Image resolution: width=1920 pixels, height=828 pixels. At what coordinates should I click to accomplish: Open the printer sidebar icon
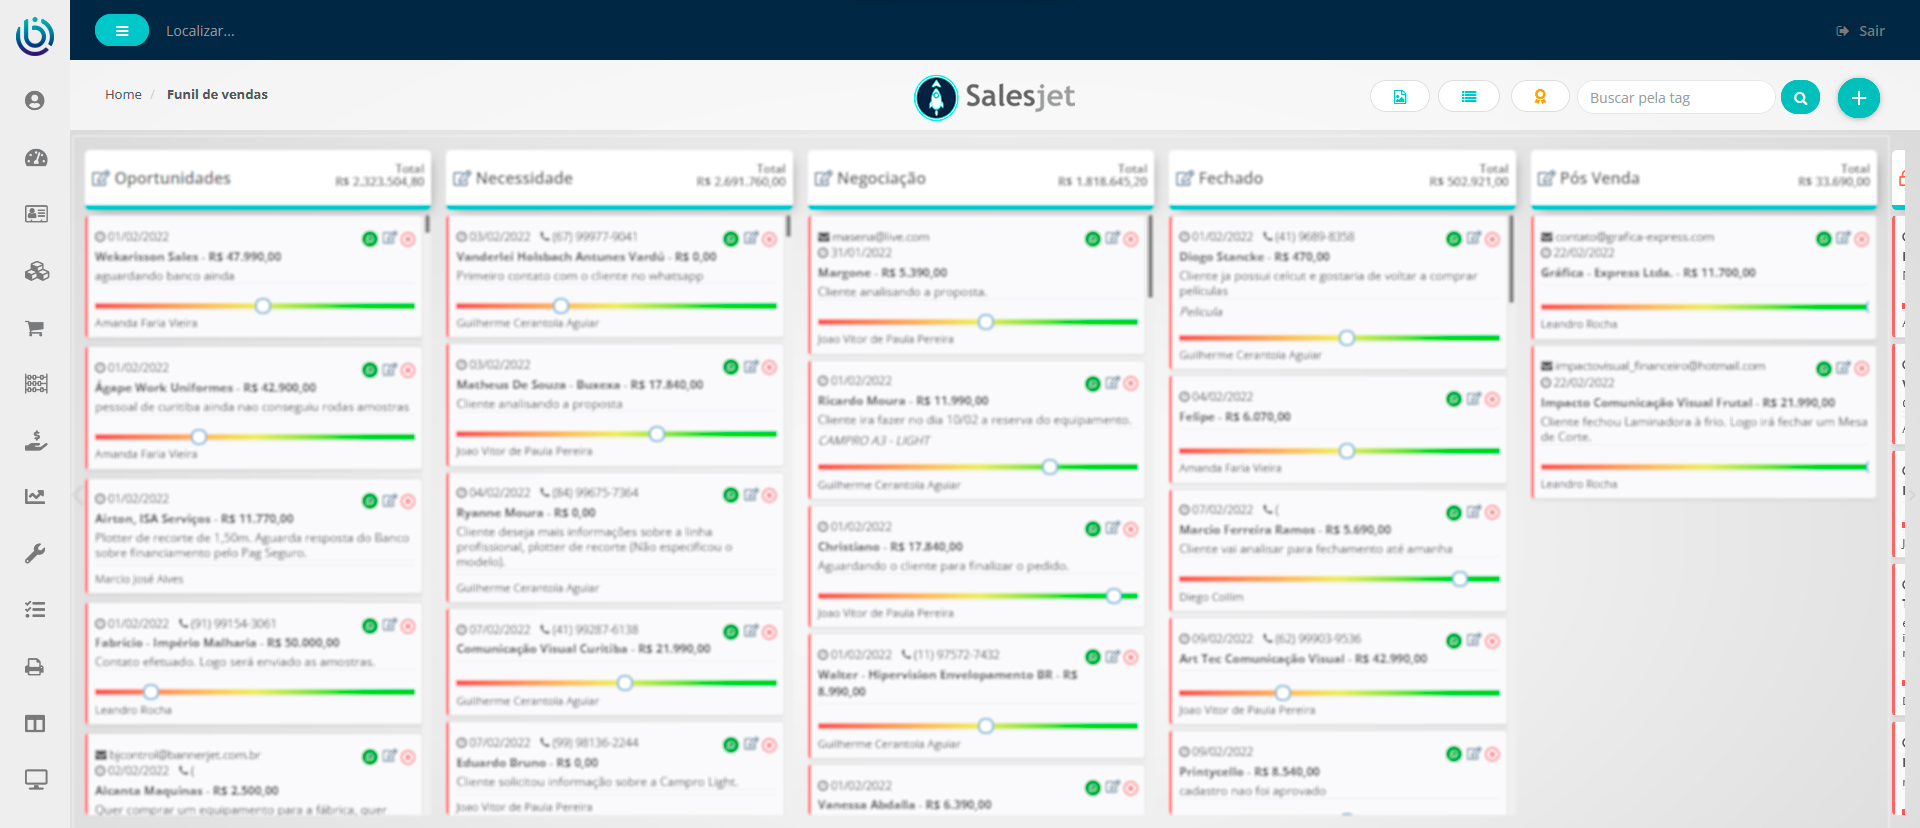point(35,667)
